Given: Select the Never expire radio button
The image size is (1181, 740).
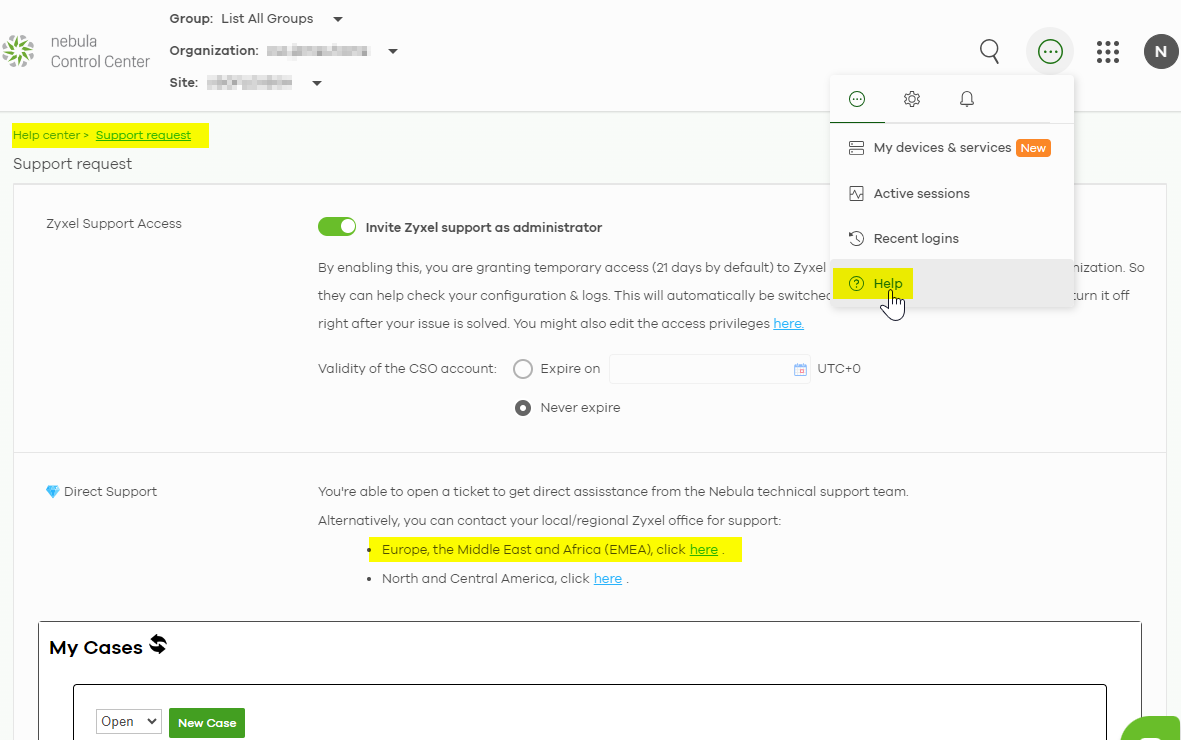Looking at the screenshot, I should pyautogui.click(x=523, y=408).
